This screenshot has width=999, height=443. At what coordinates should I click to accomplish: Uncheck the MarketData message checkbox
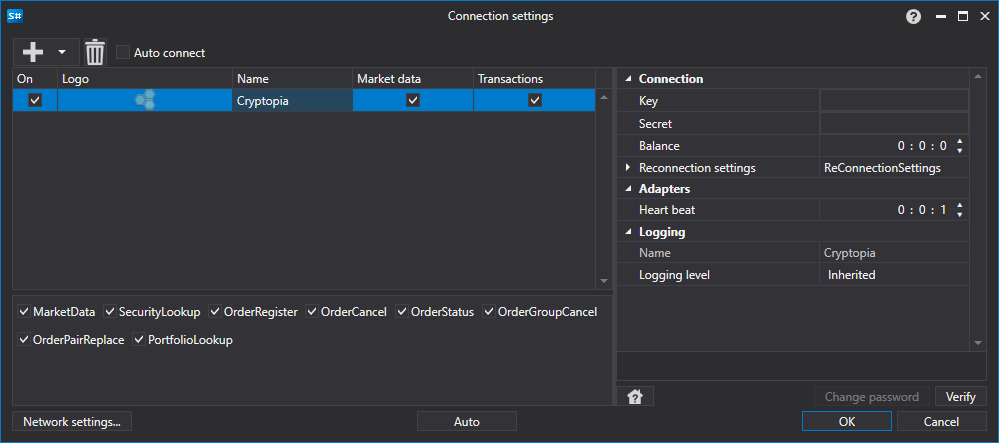point(24,312)
